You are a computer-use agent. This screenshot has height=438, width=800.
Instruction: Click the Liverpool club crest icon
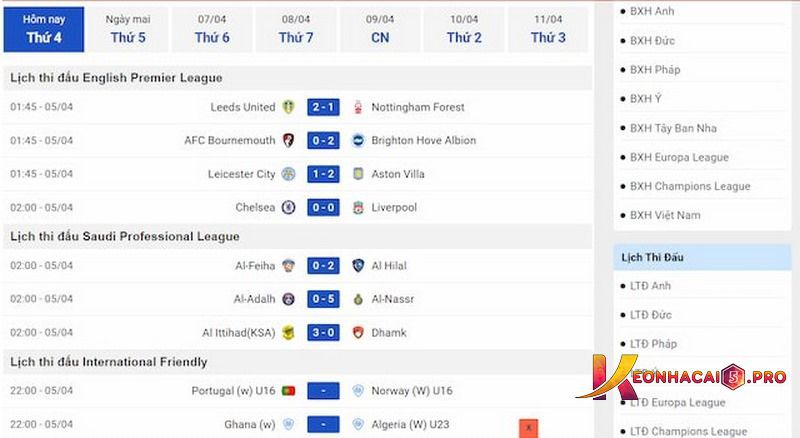pos(358,207)
